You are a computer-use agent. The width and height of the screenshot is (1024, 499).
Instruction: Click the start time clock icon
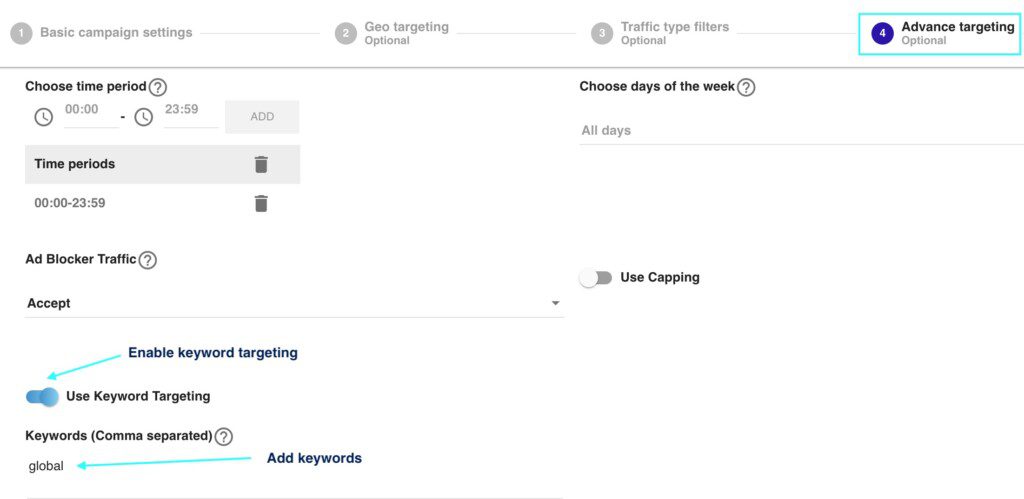point(44,117)
